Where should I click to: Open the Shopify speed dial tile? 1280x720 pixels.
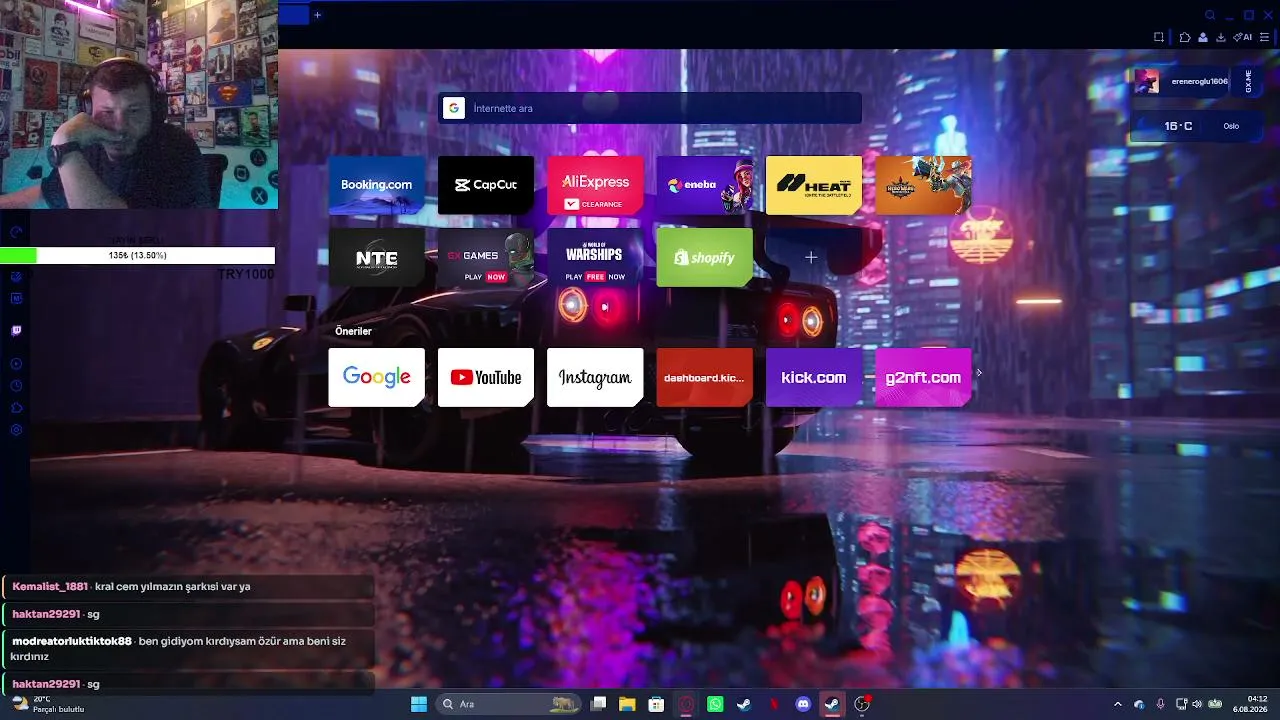pos(704,257)
